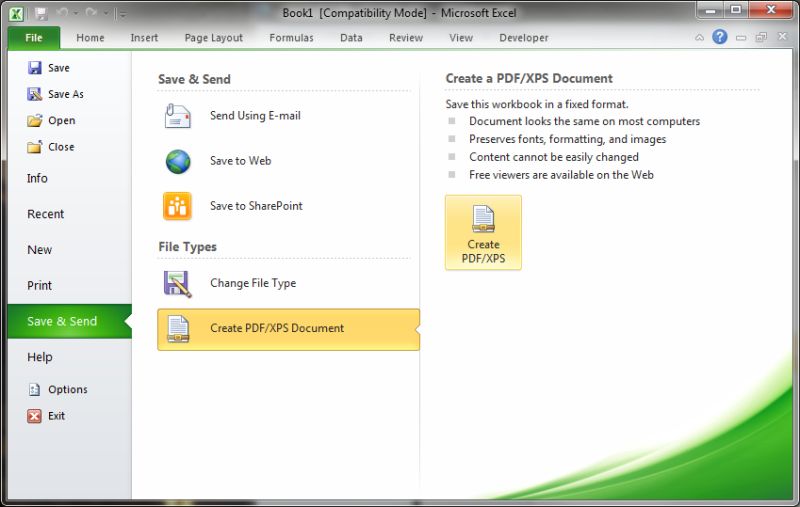The width and height of the screenshot is (800, 507).
Task: Click the Save to Web globe icon
Action: click(x=178, y=161)
